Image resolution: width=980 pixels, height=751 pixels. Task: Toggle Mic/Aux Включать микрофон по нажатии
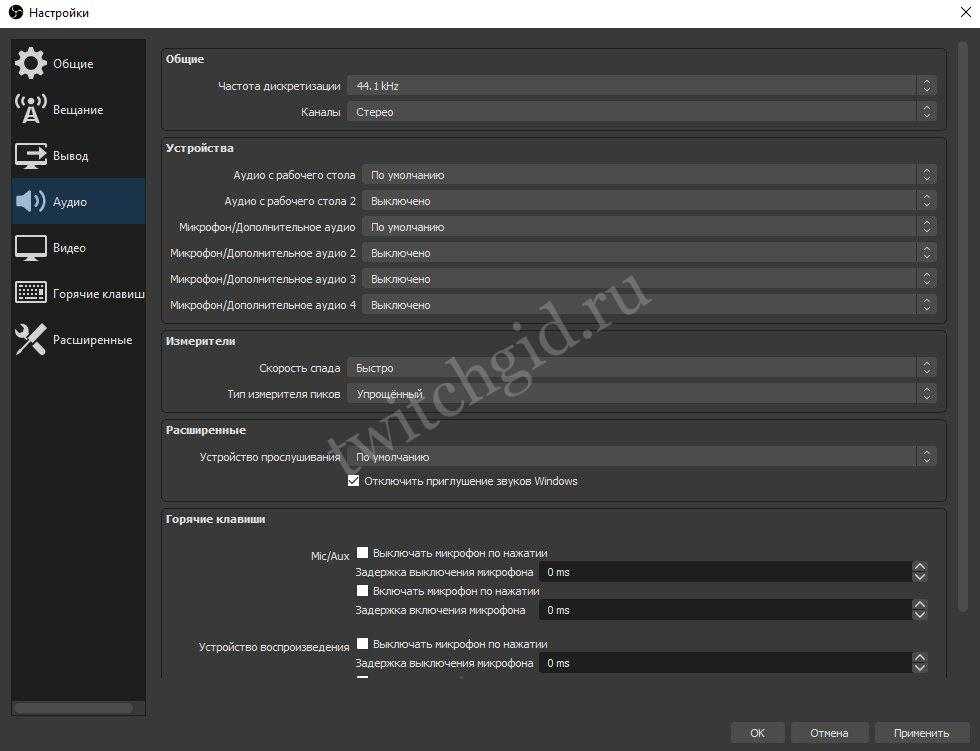(362, 590)
